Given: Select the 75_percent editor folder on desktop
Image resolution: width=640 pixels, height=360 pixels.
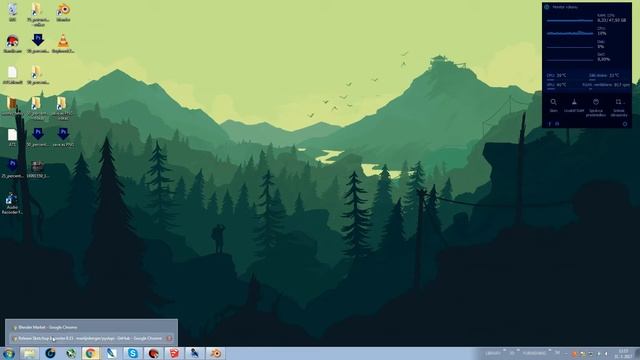Looking at the screenshot, I should tap(38, 14).
